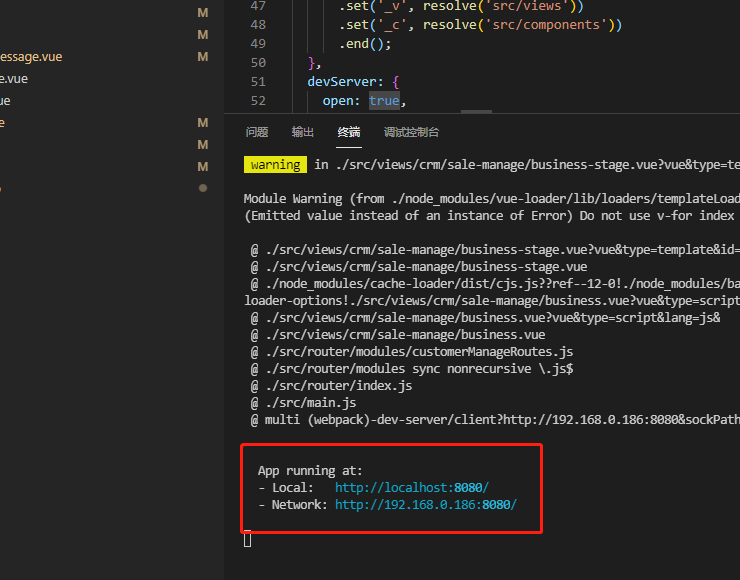Click the editor horizontal scrollbar thumb
This screenshot has width=740, height=580.
coord(476,111)
